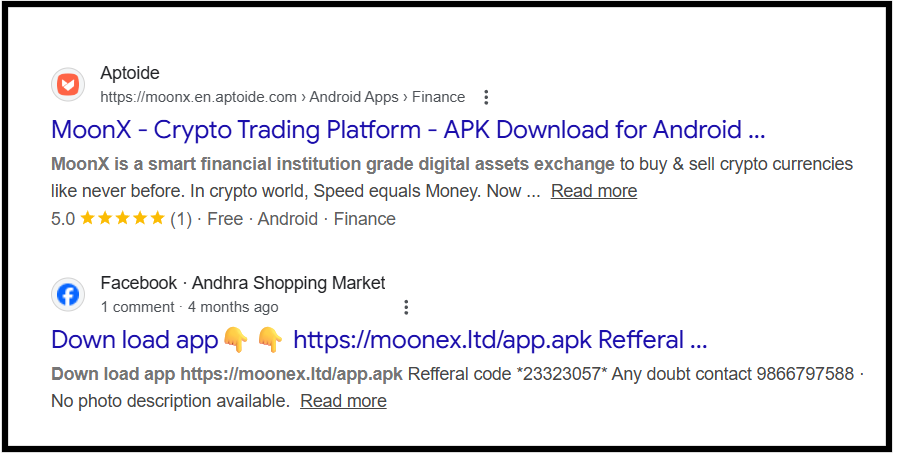Expand "Read more" on the Aptoide snippet

click(x=593, y=191)
